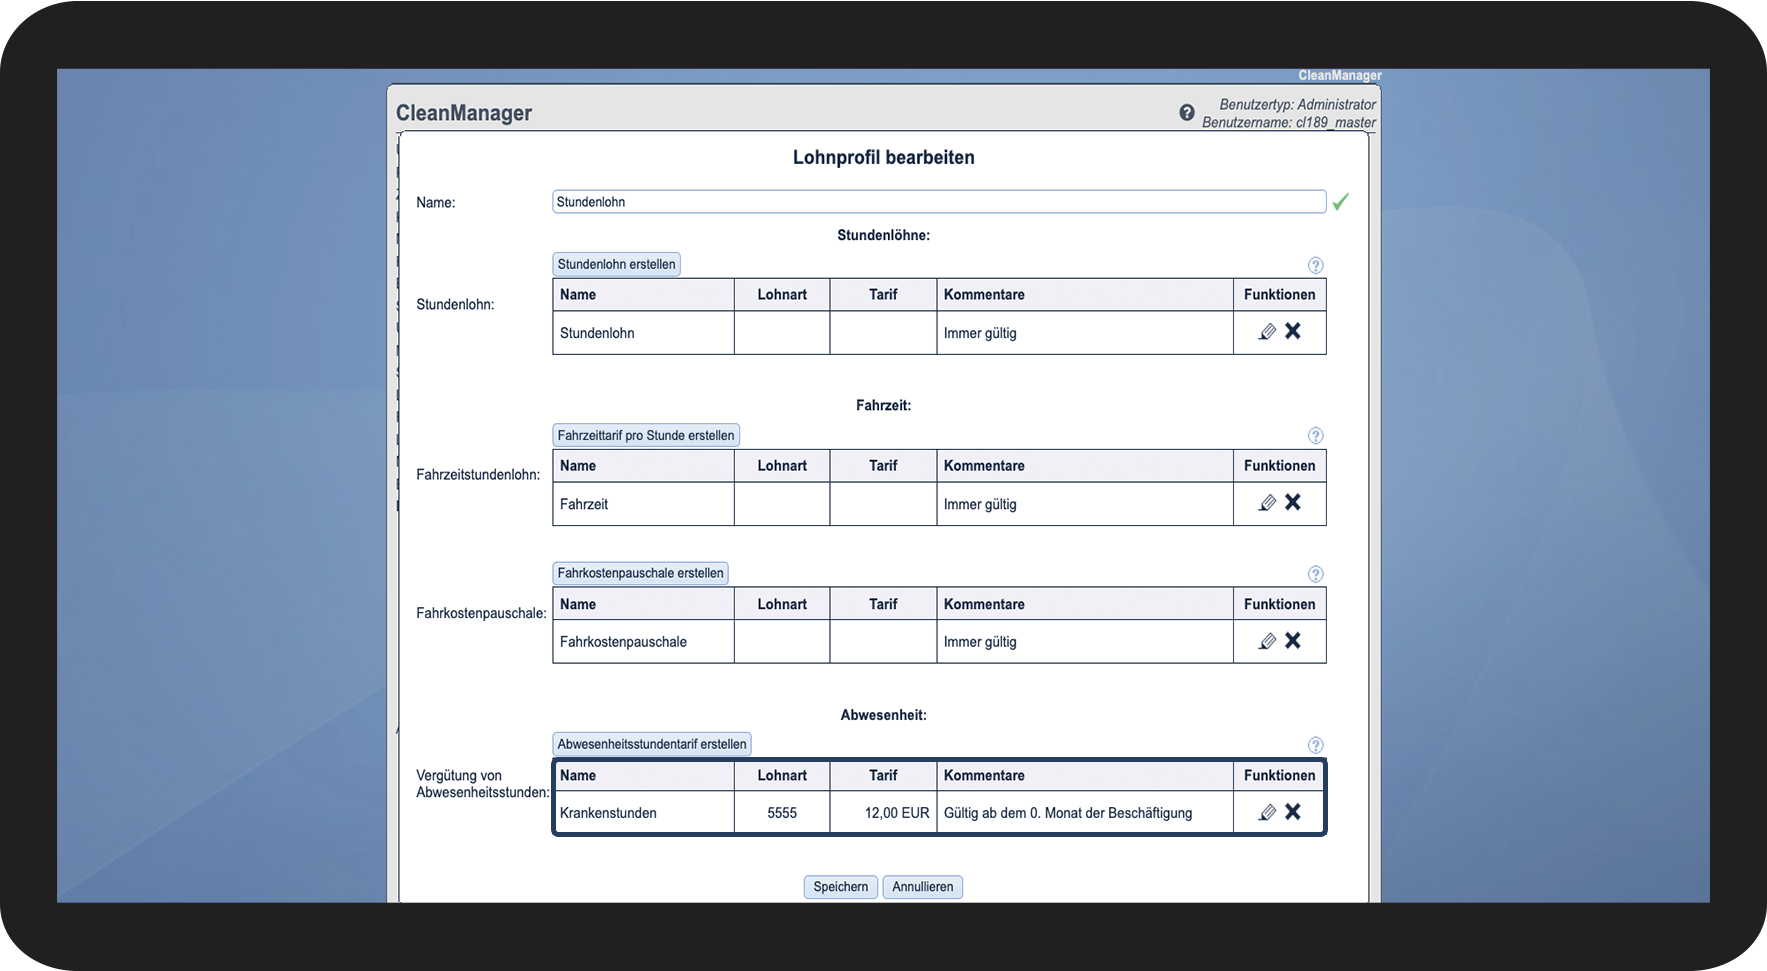Open help for the Stundenlohn section
The image size is (1767, 971).
pos(1315,265)
